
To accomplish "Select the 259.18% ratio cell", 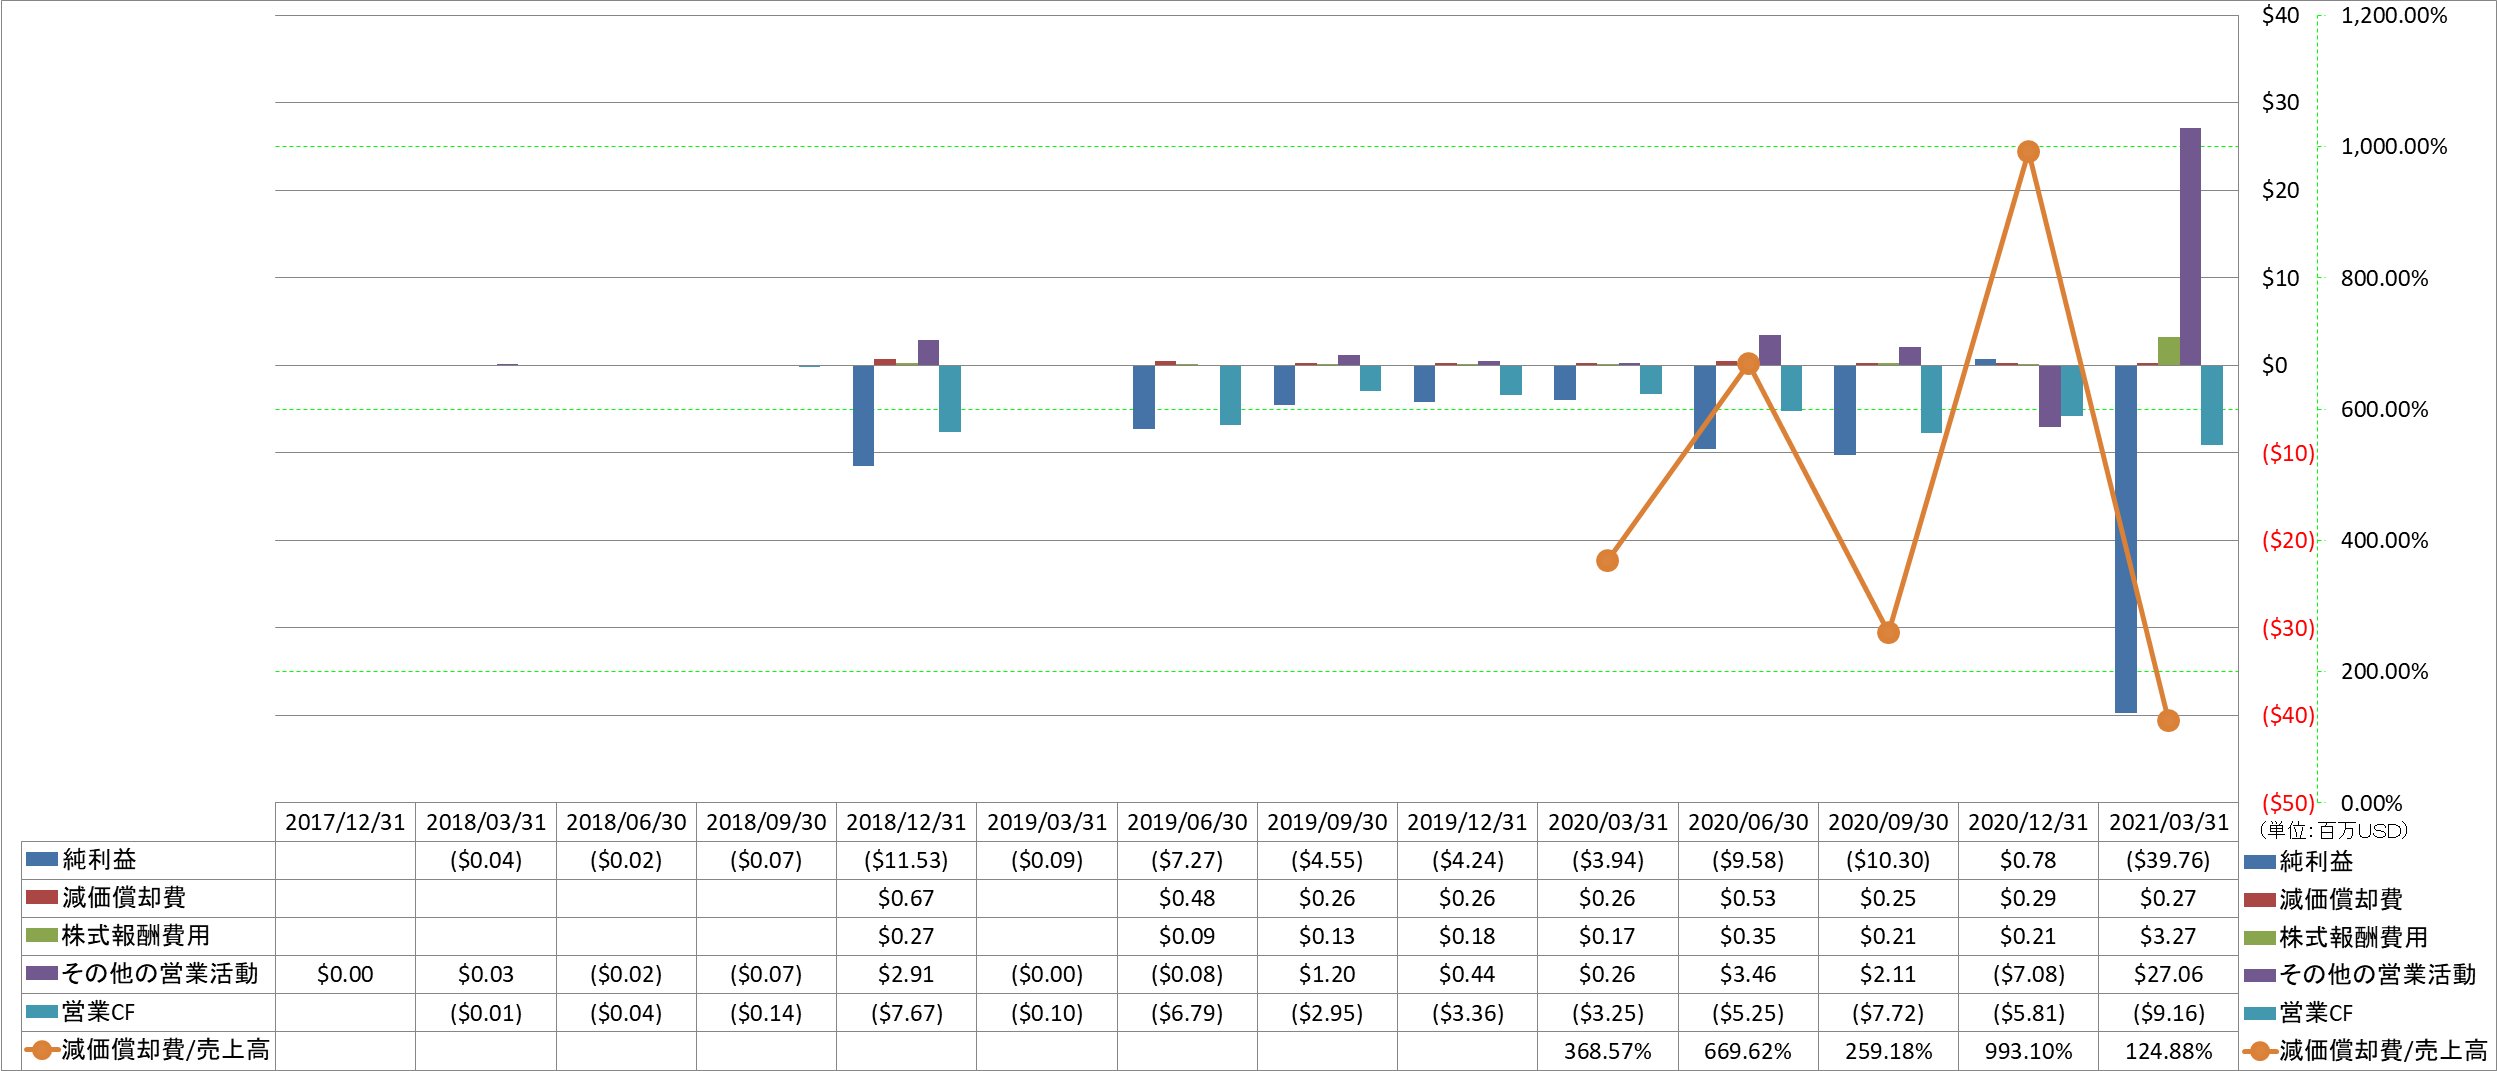I will 1888,1051.
